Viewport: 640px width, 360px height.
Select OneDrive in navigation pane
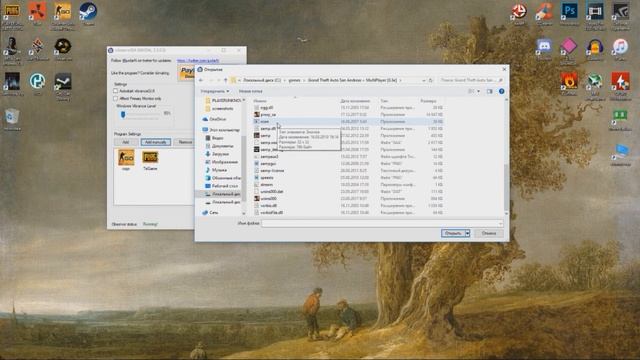point(214,119)
